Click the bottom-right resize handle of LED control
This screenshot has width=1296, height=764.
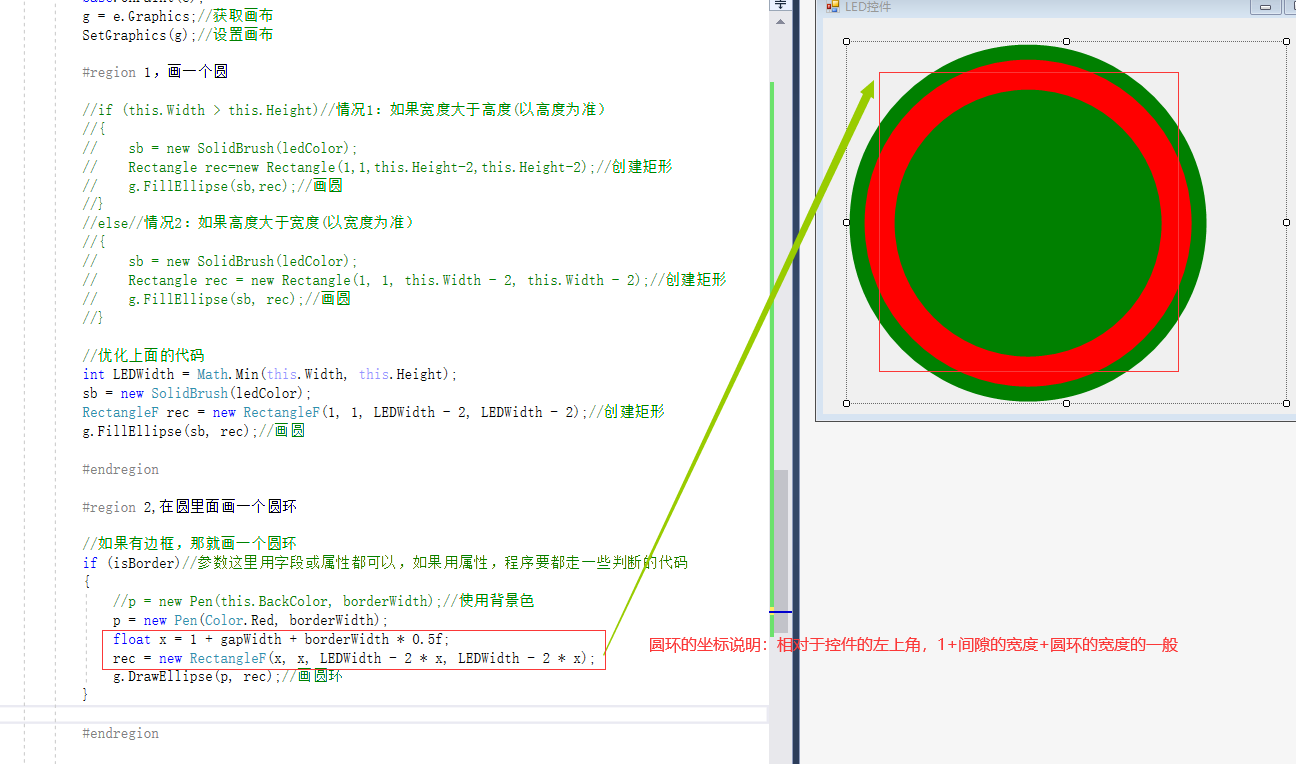(x=1286, y=403)
